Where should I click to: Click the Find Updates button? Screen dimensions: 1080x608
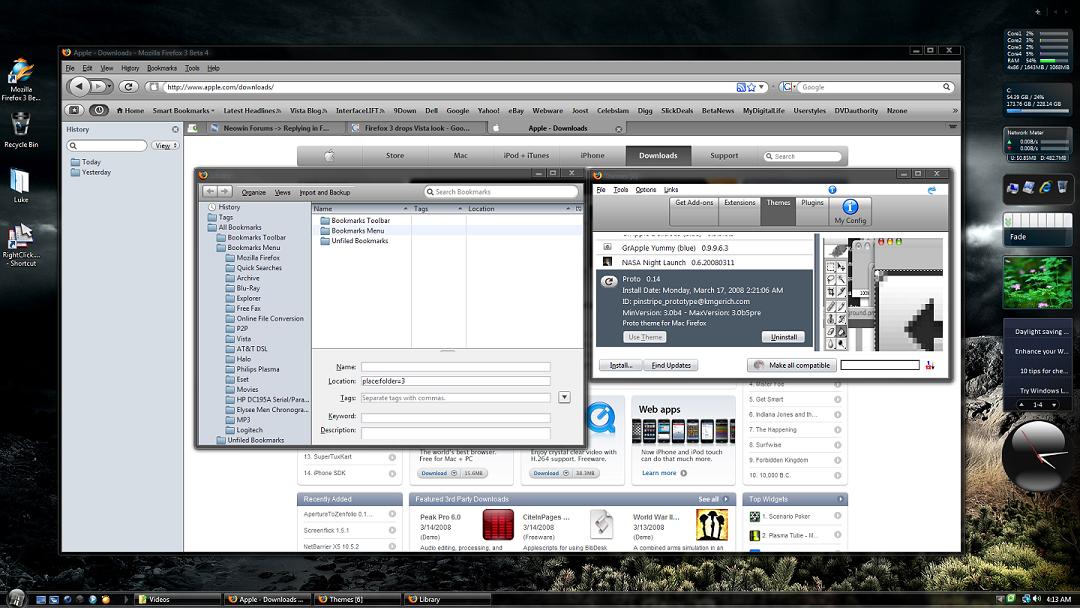click(x=671, y=365)
